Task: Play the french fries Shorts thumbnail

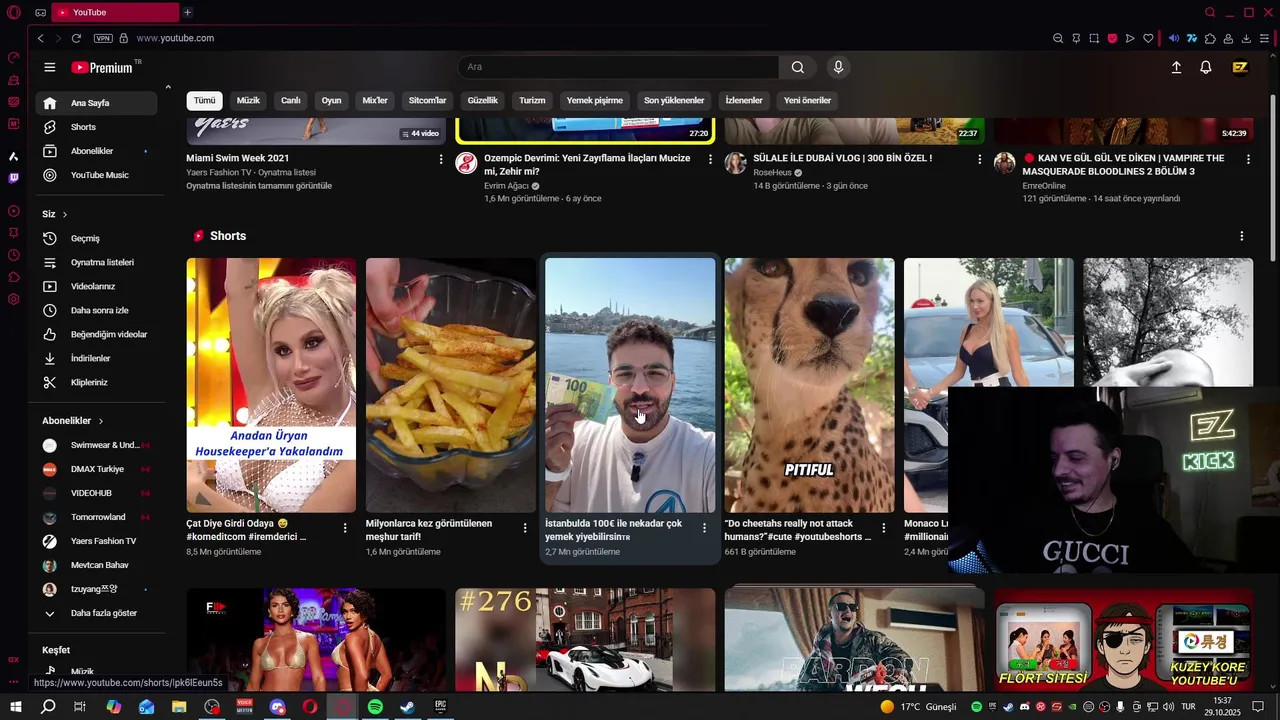Action: pos(450,385)
